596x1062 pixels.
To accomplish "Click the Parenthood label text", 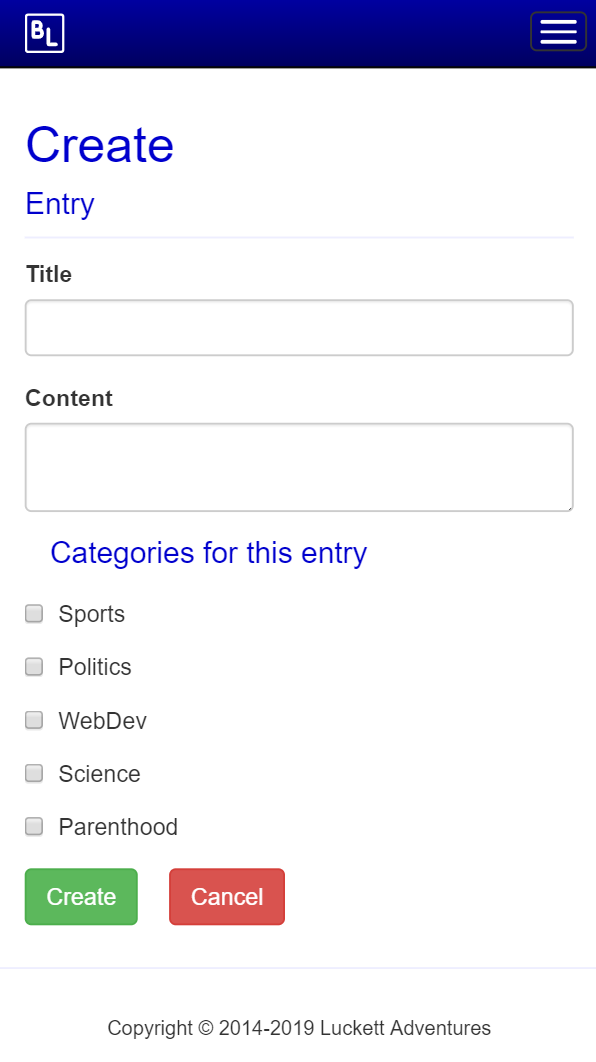I will [119, 827].
